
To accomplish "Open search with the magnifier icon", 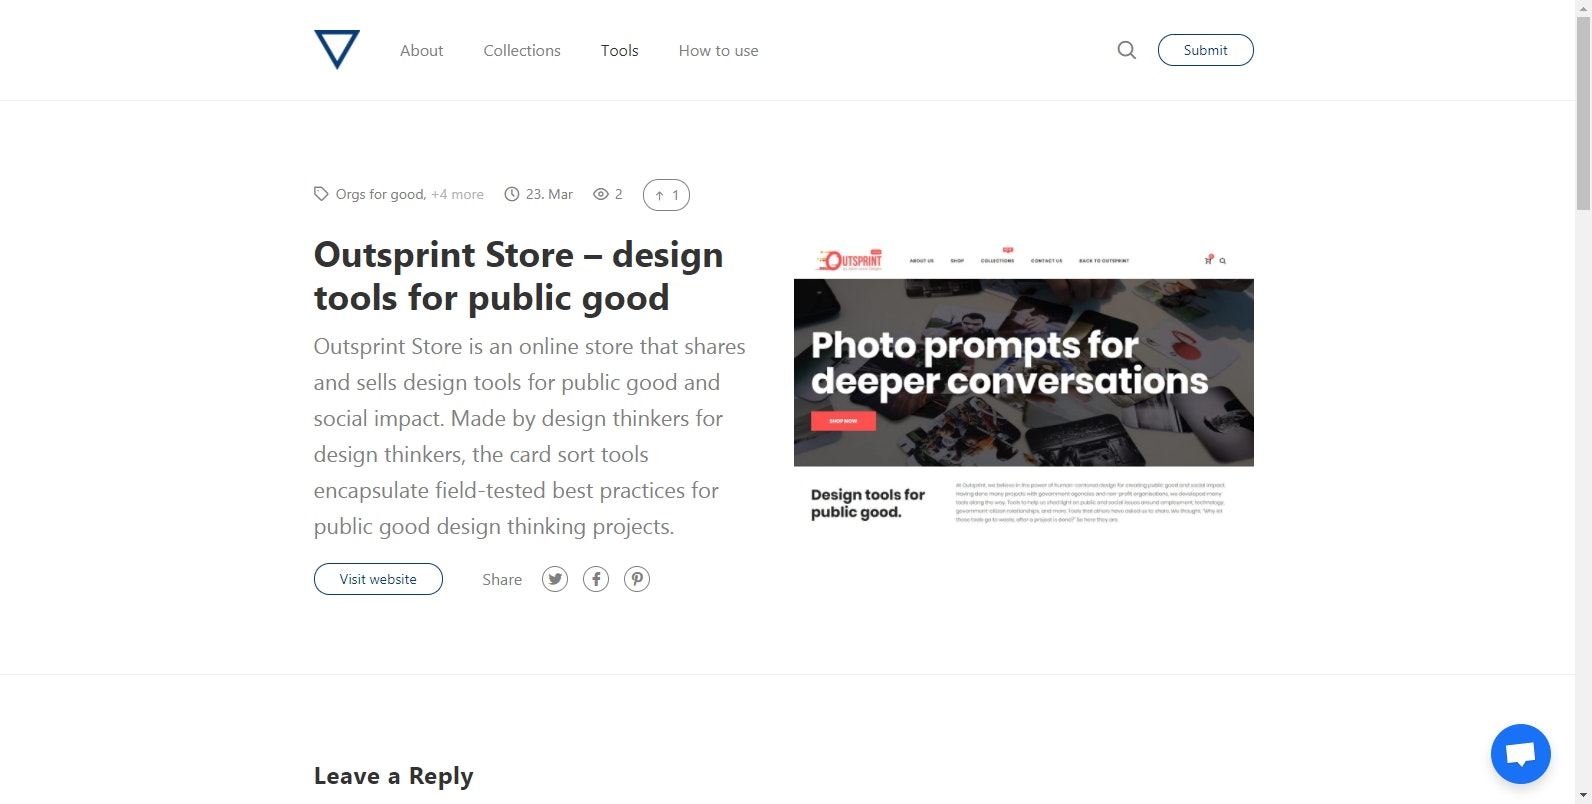I will coord(1127,50).
